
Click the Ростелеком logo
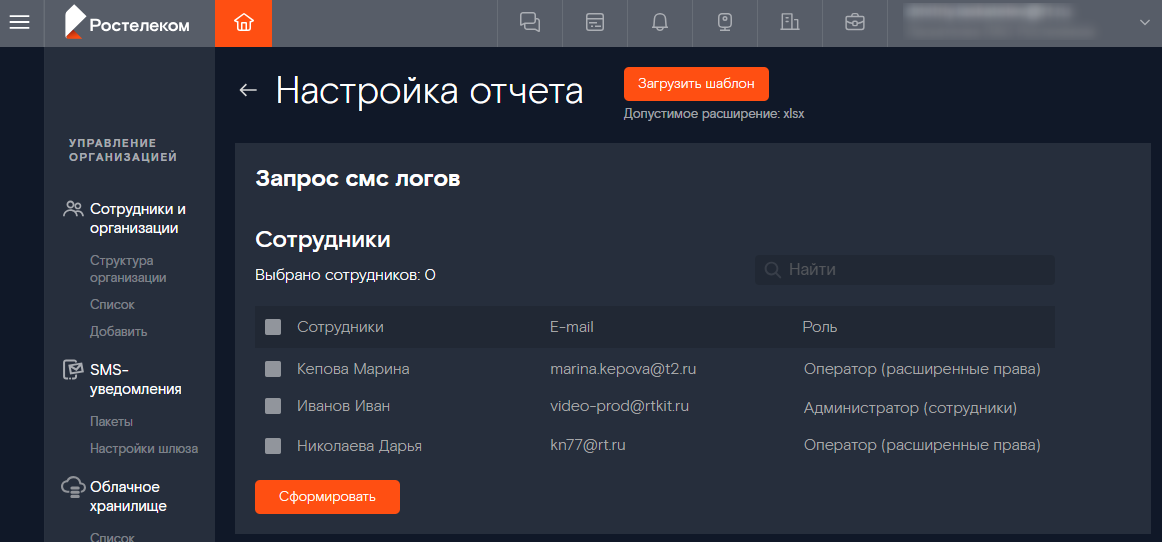pos(127,23)
